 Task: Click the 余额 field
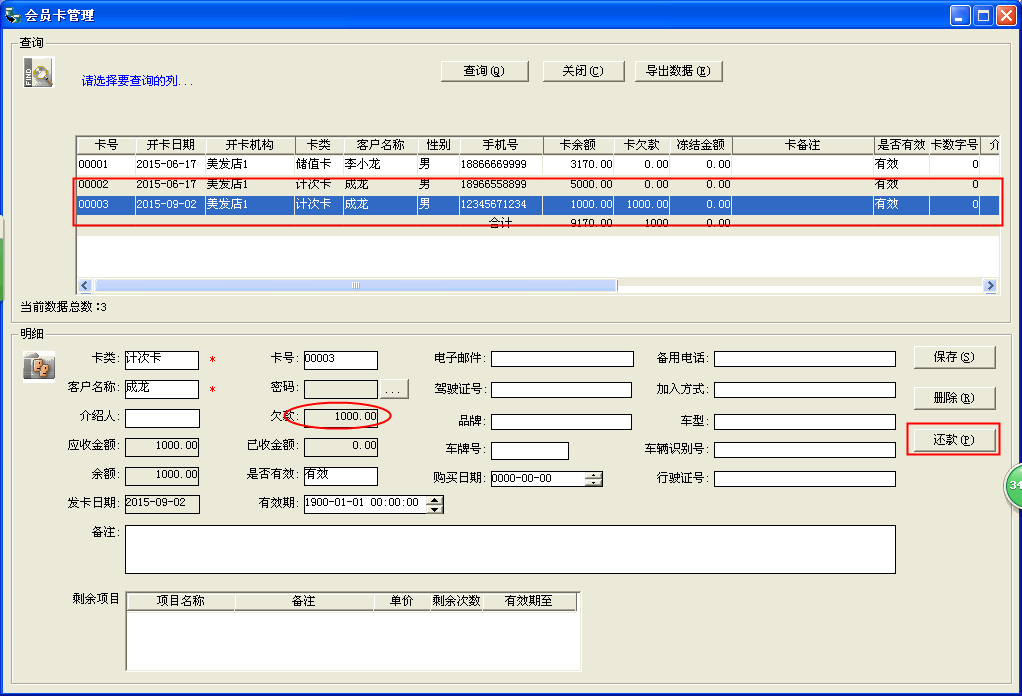click(x=162, y=476)
